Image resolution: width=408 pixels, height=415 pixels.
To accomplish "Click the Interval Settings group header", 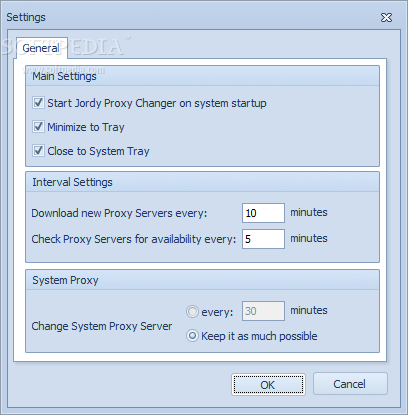I will [x=202, y=182].
